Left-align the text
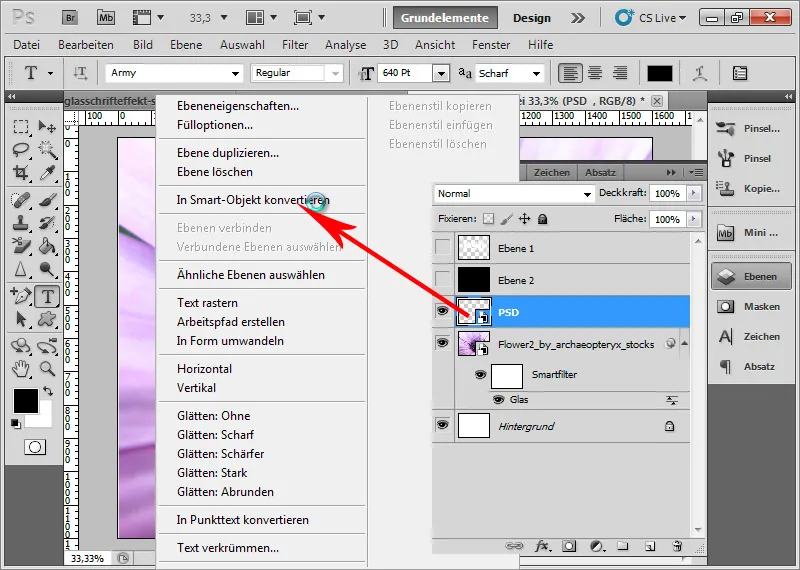Screen dimensions: 800x570 pyautogui.click(x=569, y=73)
